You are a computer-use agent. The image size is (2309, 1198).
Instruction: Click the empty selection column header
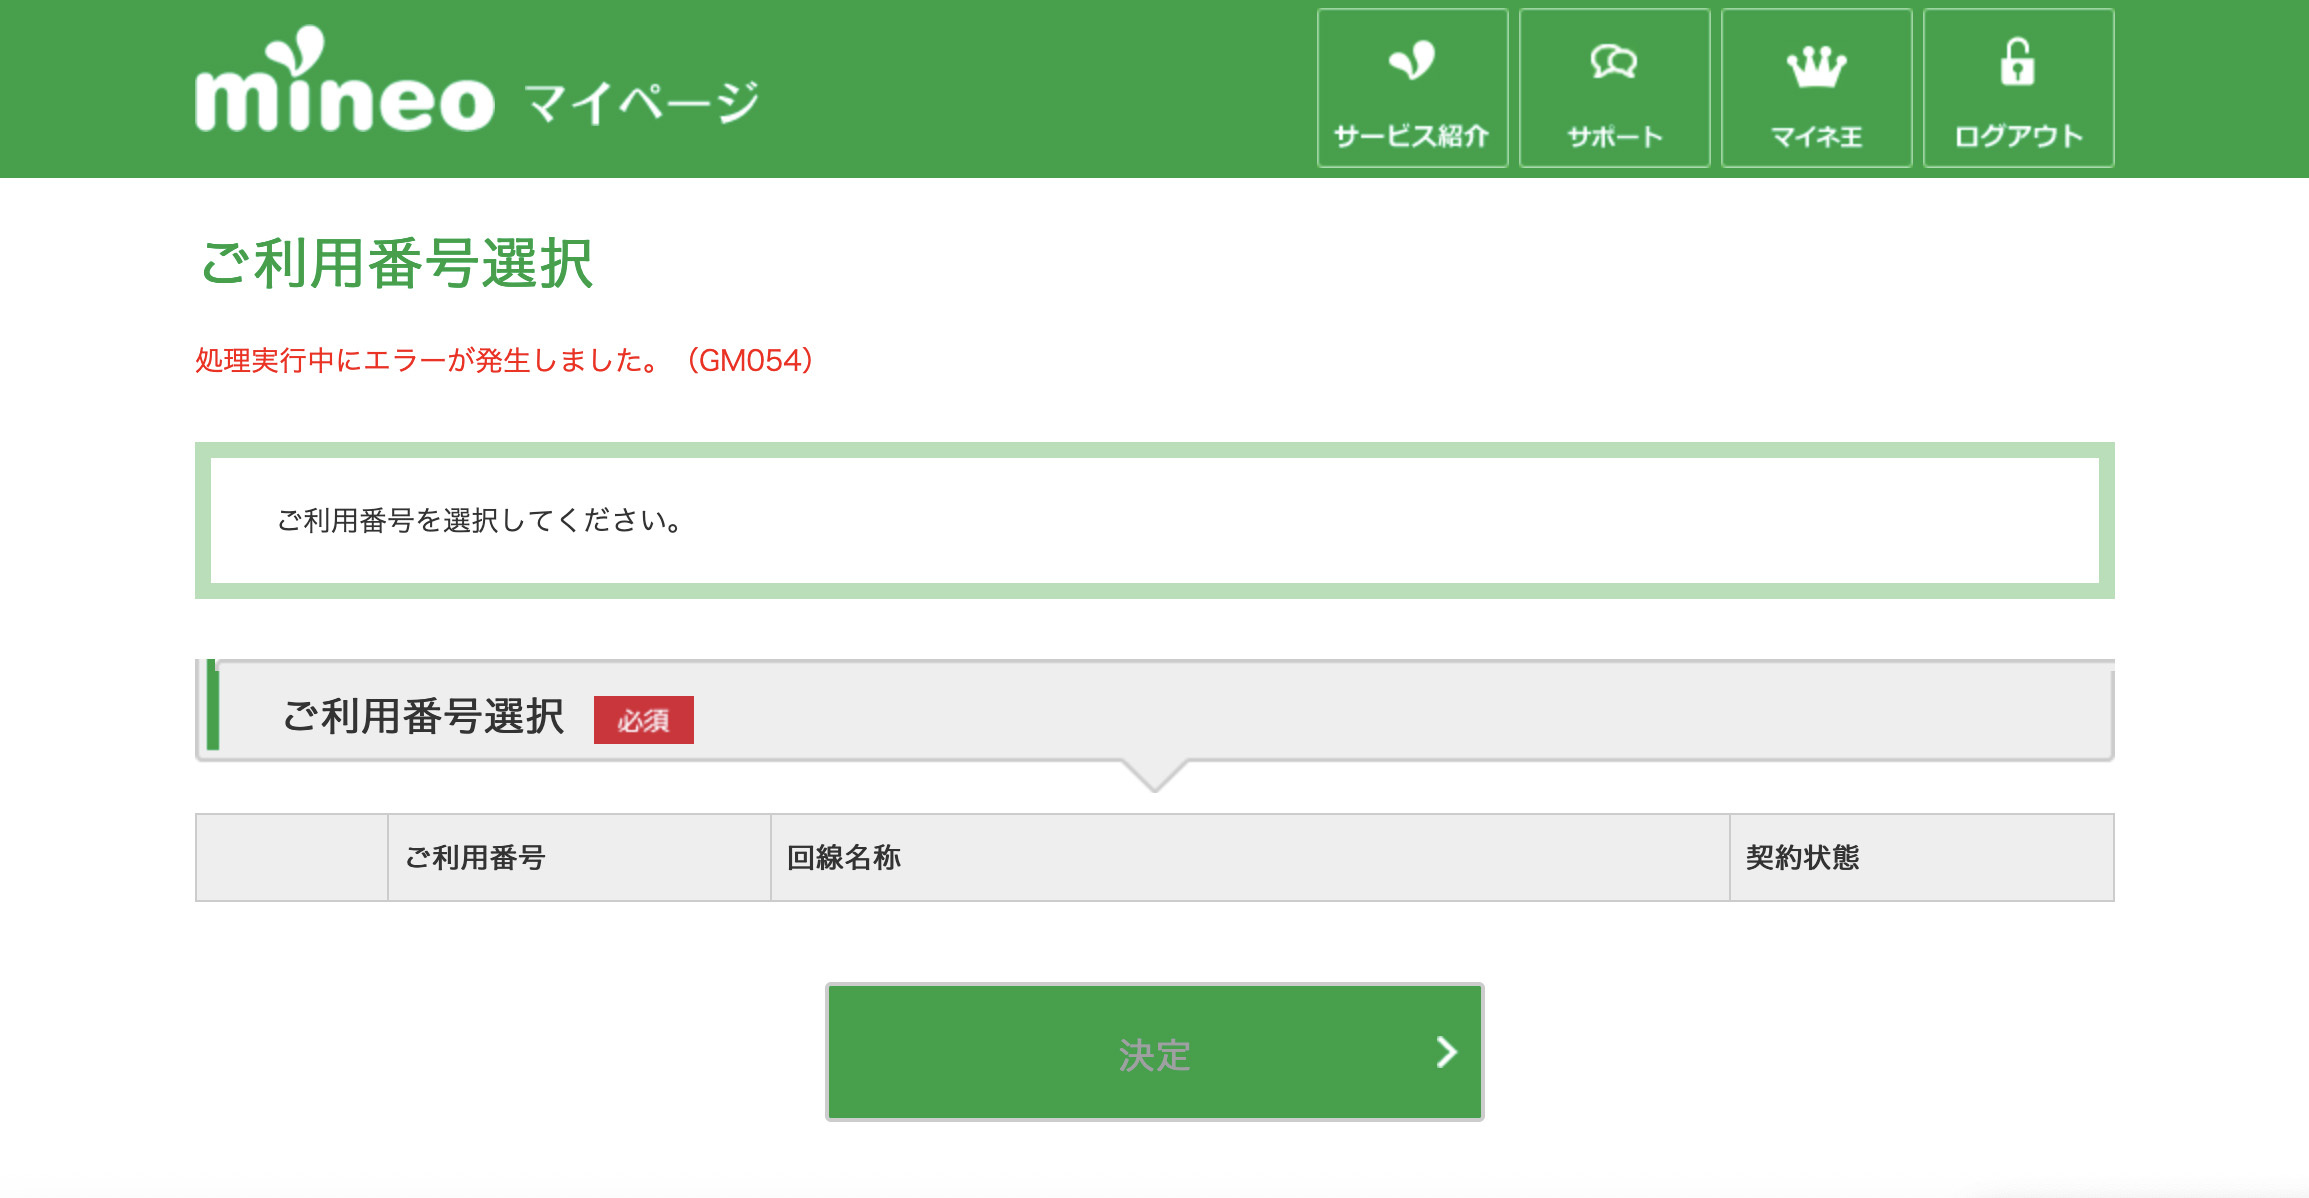(291, 858)
